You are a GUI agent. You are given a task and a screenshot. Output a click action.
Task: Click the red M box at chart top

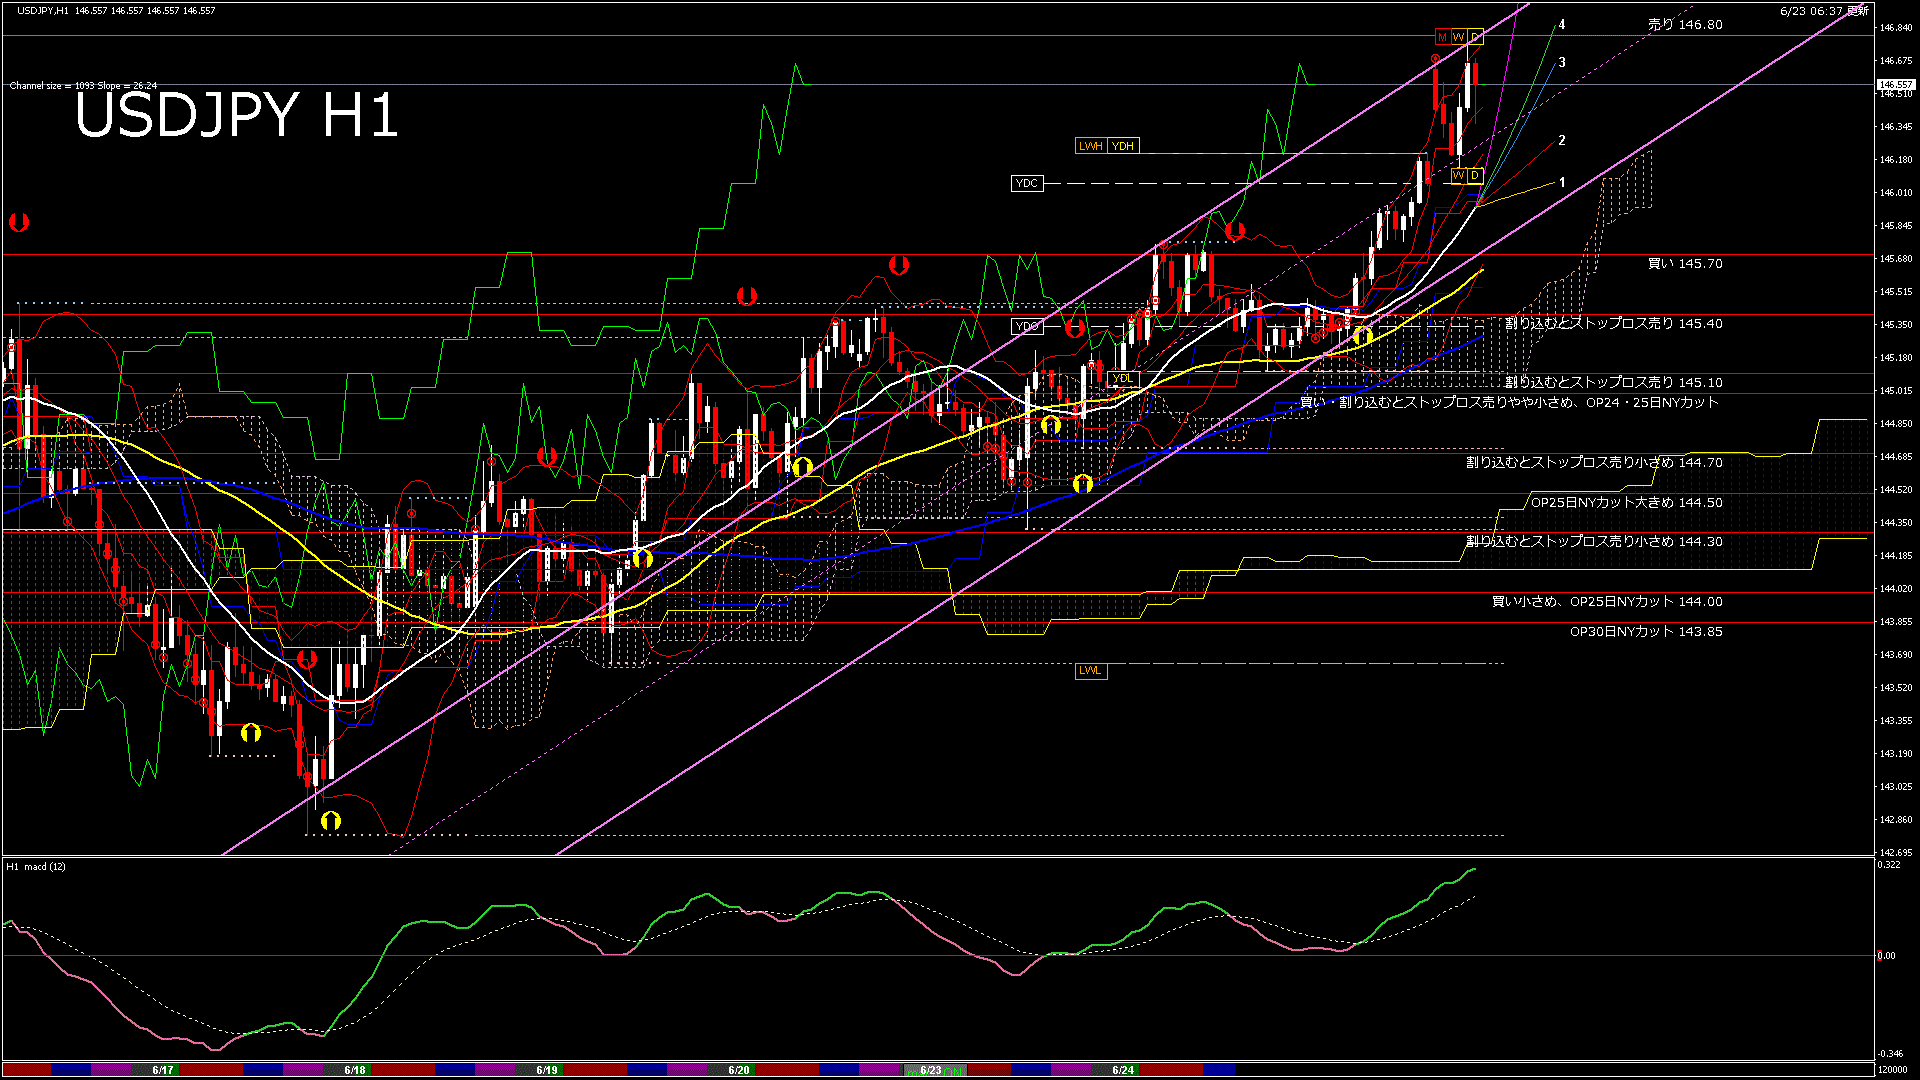point(1442,37)
